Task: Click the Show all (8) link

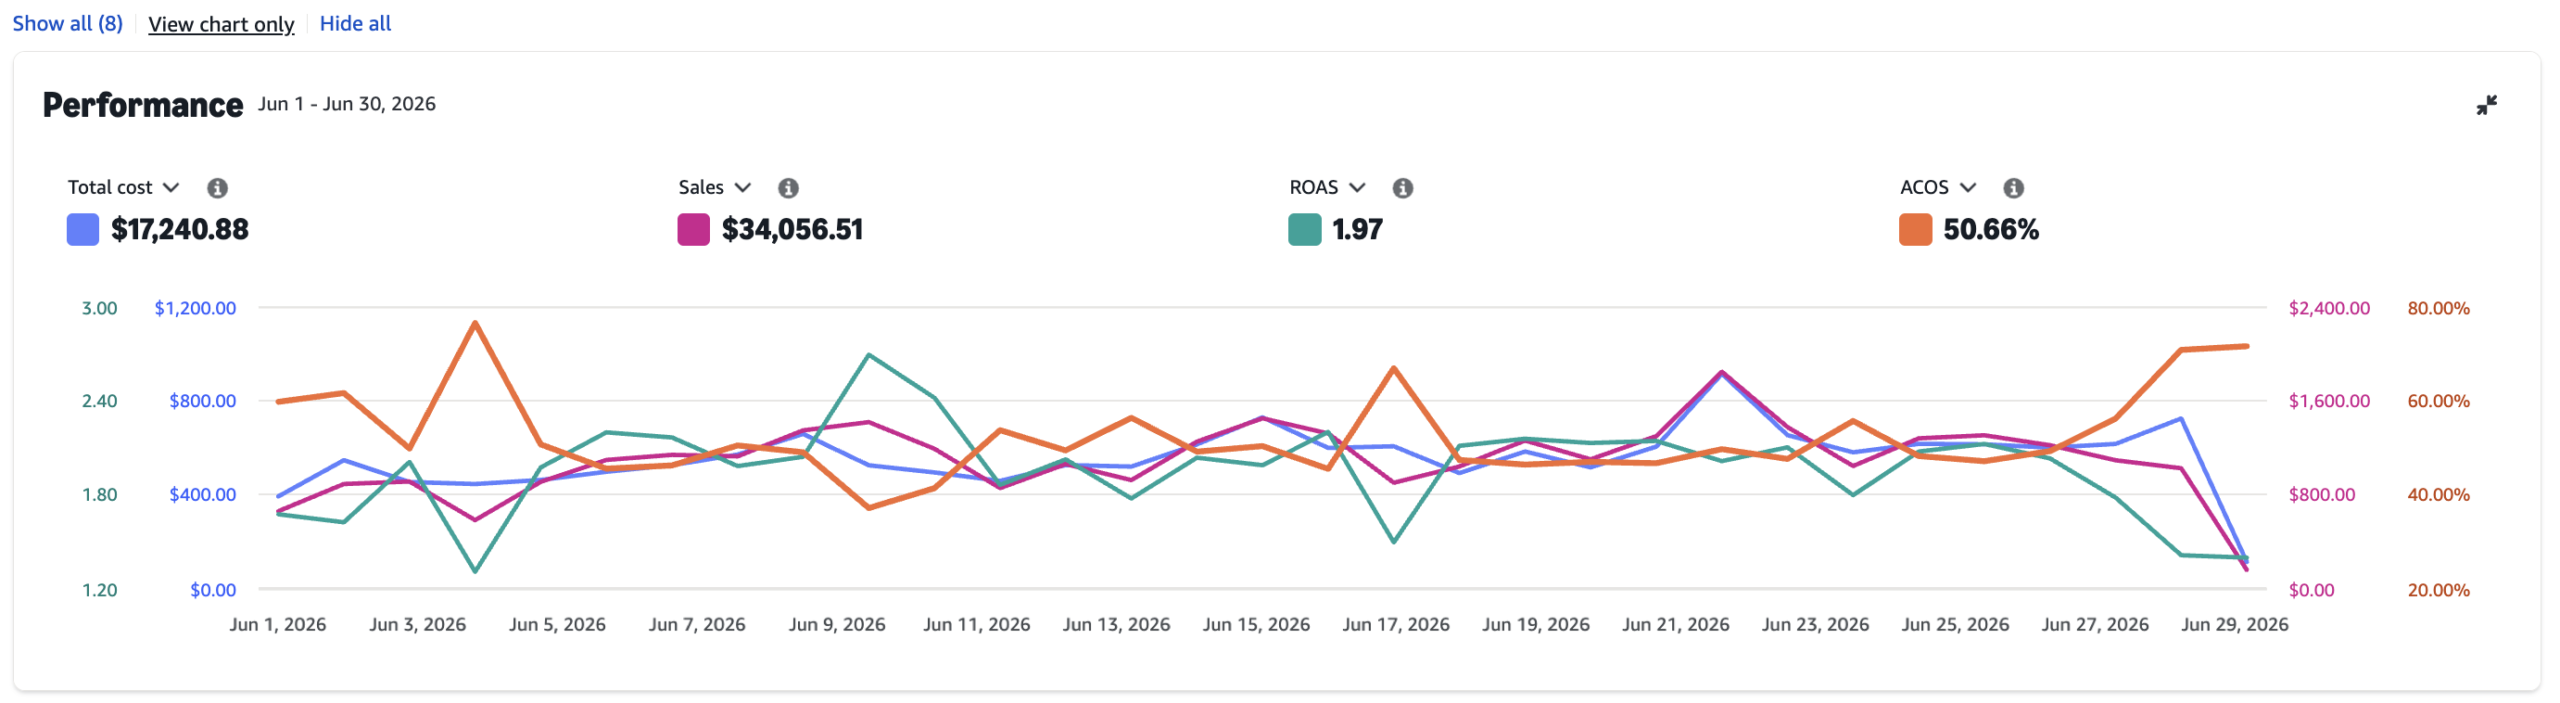Action: (x=67, y=23)
